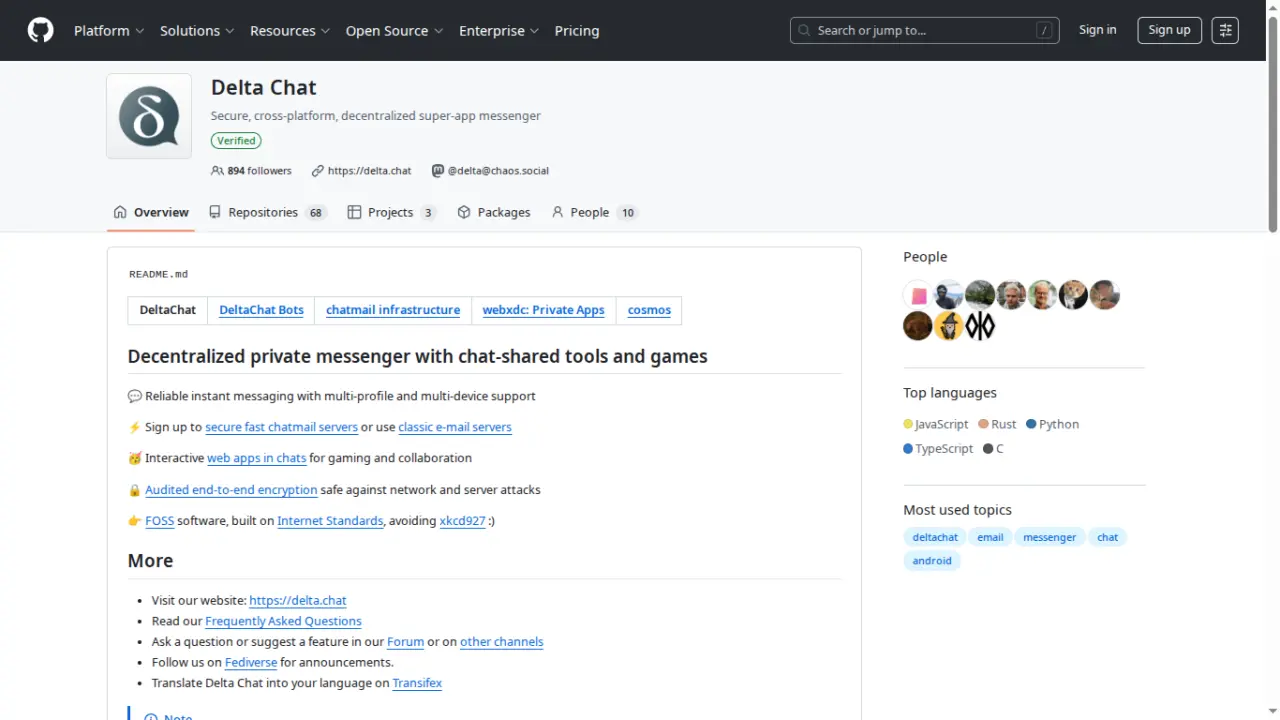
Task: Click the pink square member avatar
Action: coord(918,295)
